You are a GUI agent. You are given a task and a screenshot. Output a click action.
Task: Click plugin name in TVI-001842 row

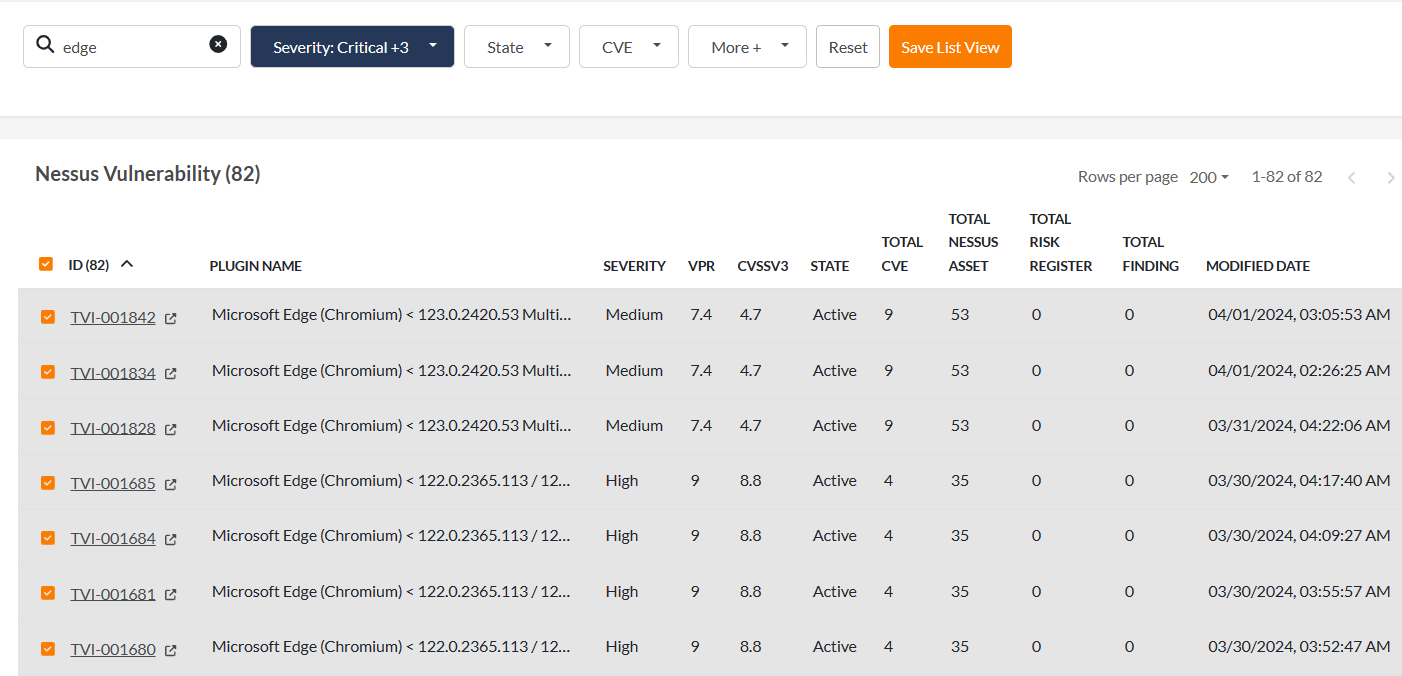[392, 315]
